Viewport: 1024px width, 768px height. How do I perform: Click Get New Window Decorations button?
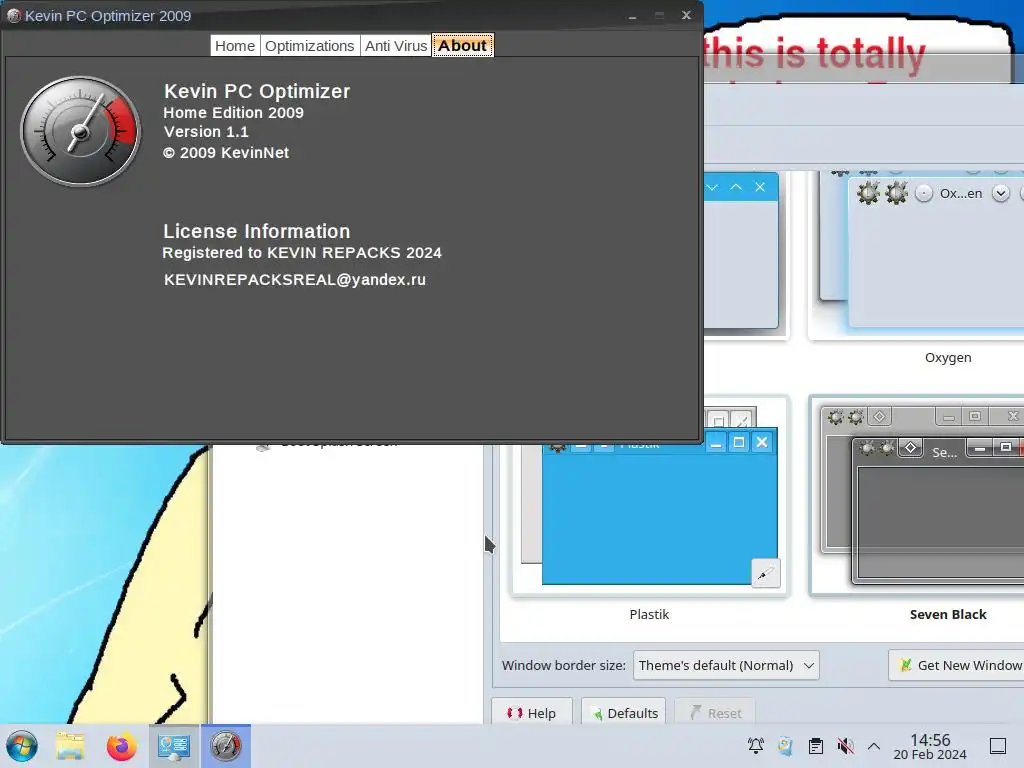point(957,665)
